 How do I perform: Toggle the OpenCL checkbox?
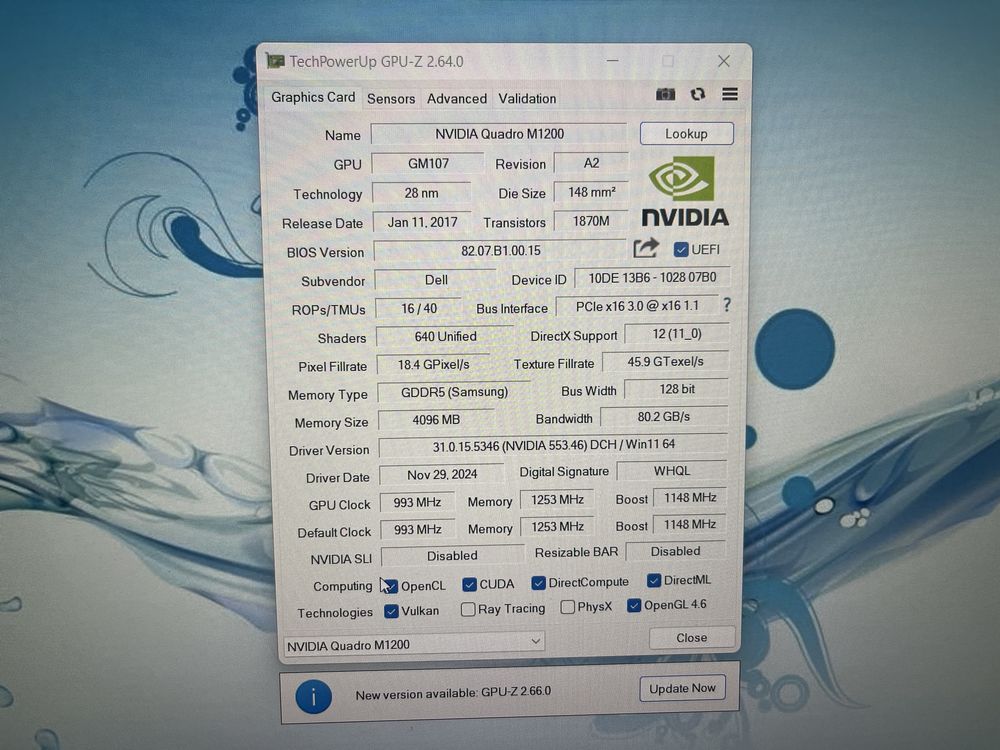click(391, 586)
